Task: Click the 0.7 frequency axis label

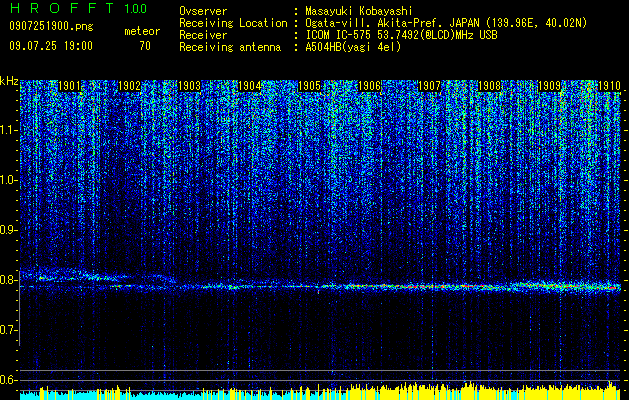Action: tap(9, 330)
